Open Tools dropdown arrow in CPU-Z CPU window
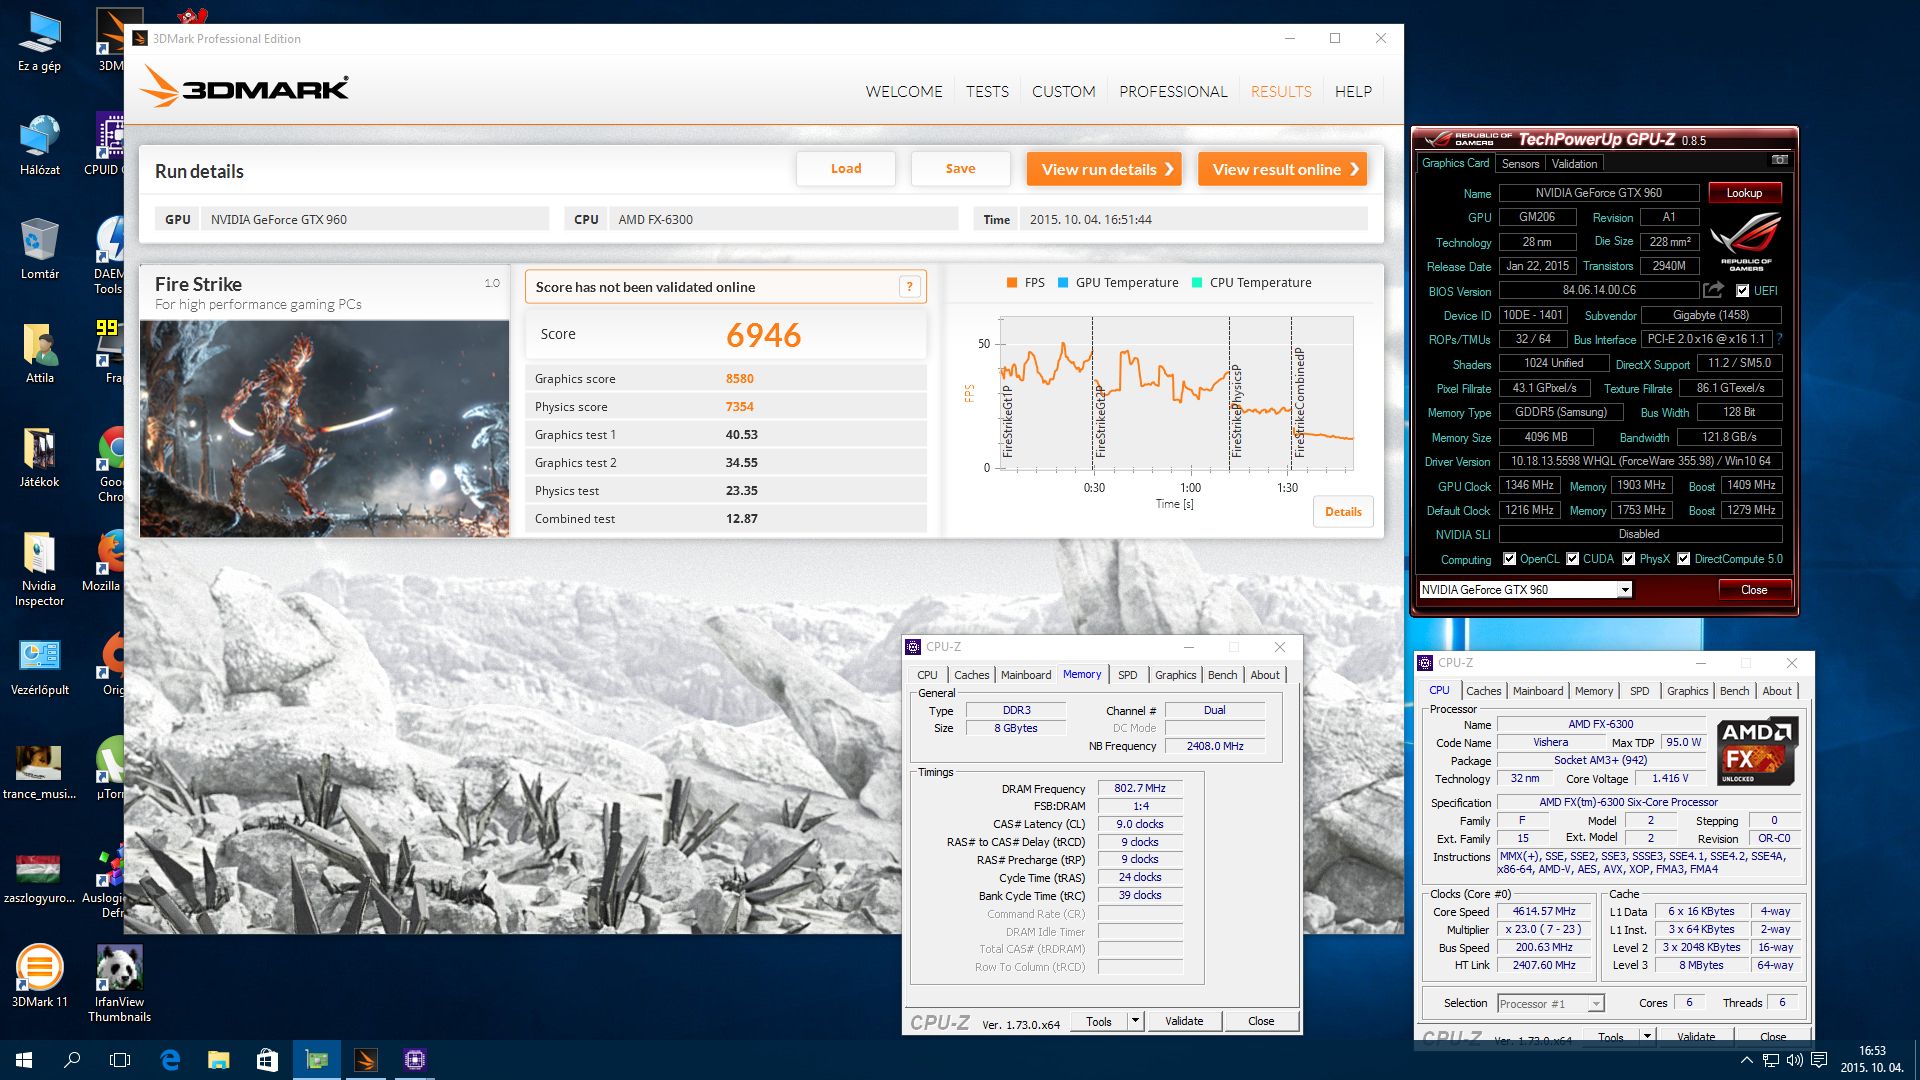Screen dimensions: 1920x1080 pyautogui.click(x=1647, y=1036)
